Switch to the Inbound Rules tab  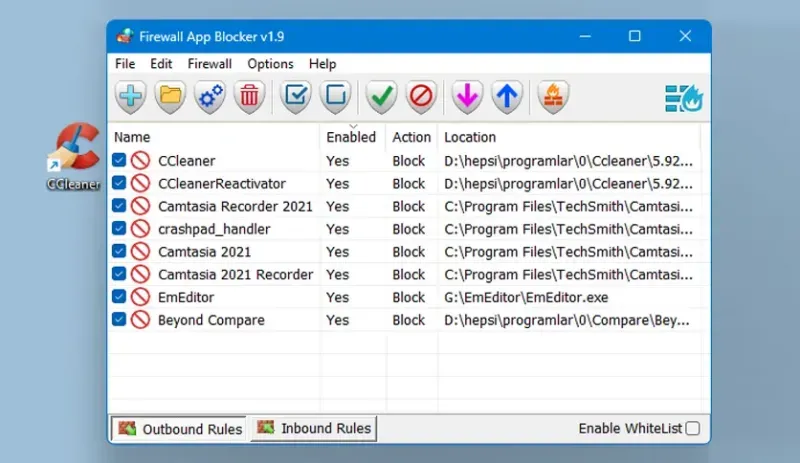(314, 428)
